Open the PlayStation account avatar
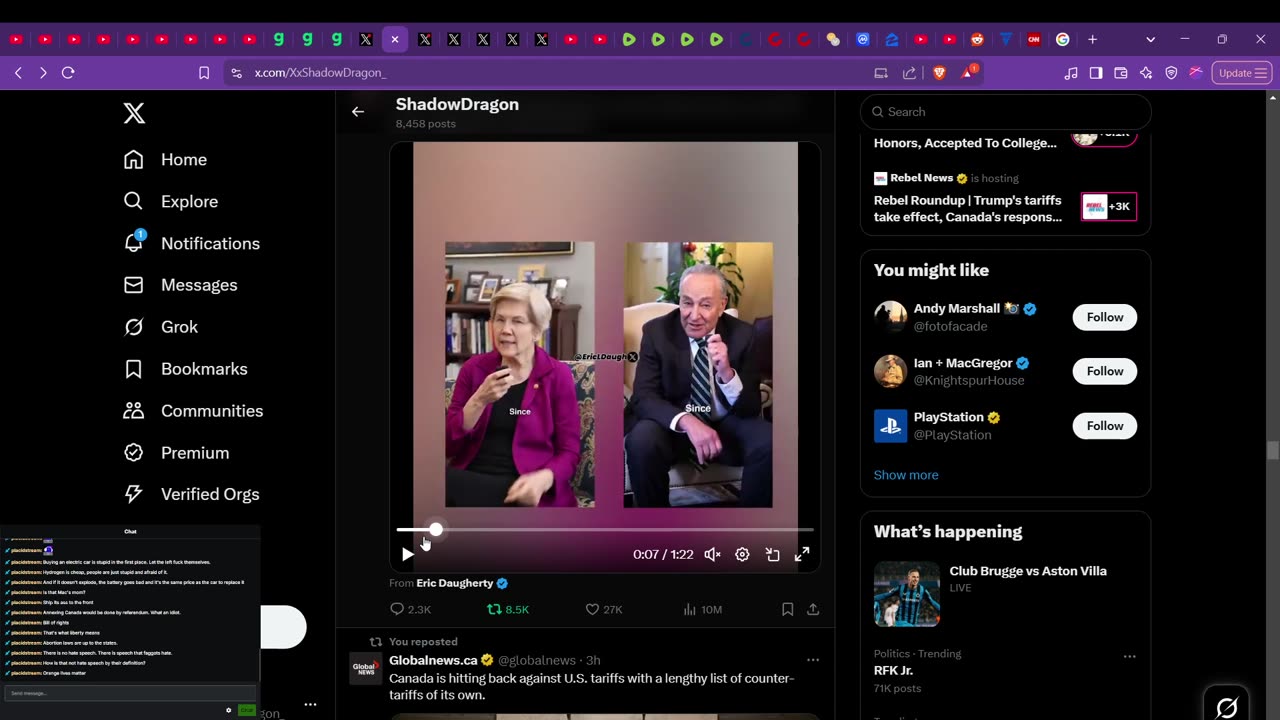 coord(890,426)
